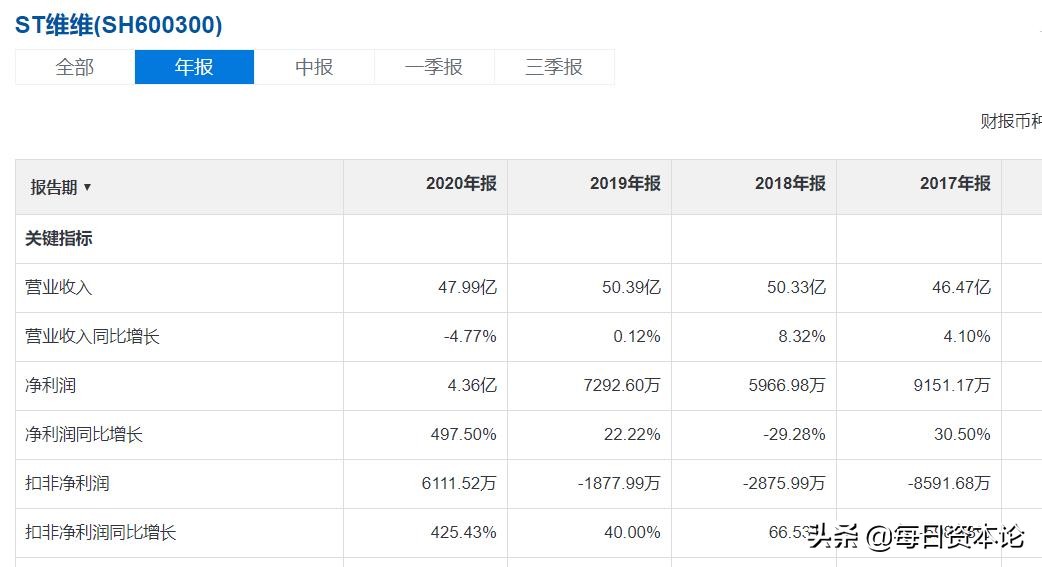Viewport: 1042px width, 567px height.
Task: Select the 净利润同比增长 row label
Action: click(x=84, y=435)
